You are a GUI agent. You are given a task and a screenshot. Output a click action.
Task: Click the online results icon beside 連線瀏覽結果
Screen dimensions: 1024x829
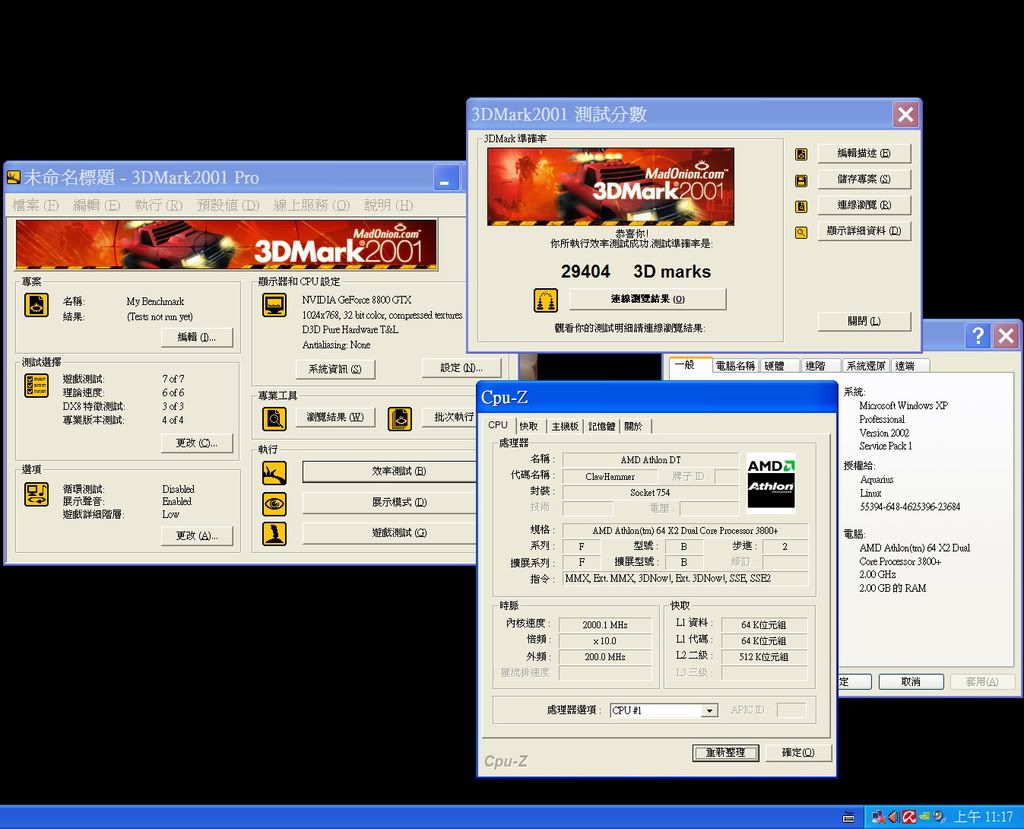pos(546,301)
